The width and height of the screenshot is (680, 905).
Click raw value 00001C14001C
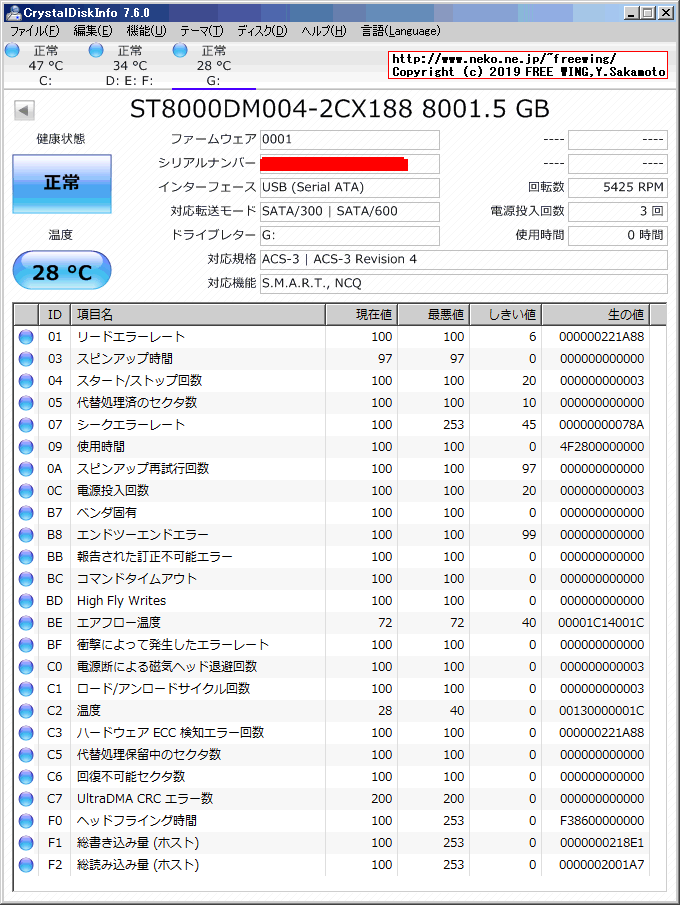pyautogui.click(x=601, y=623)
